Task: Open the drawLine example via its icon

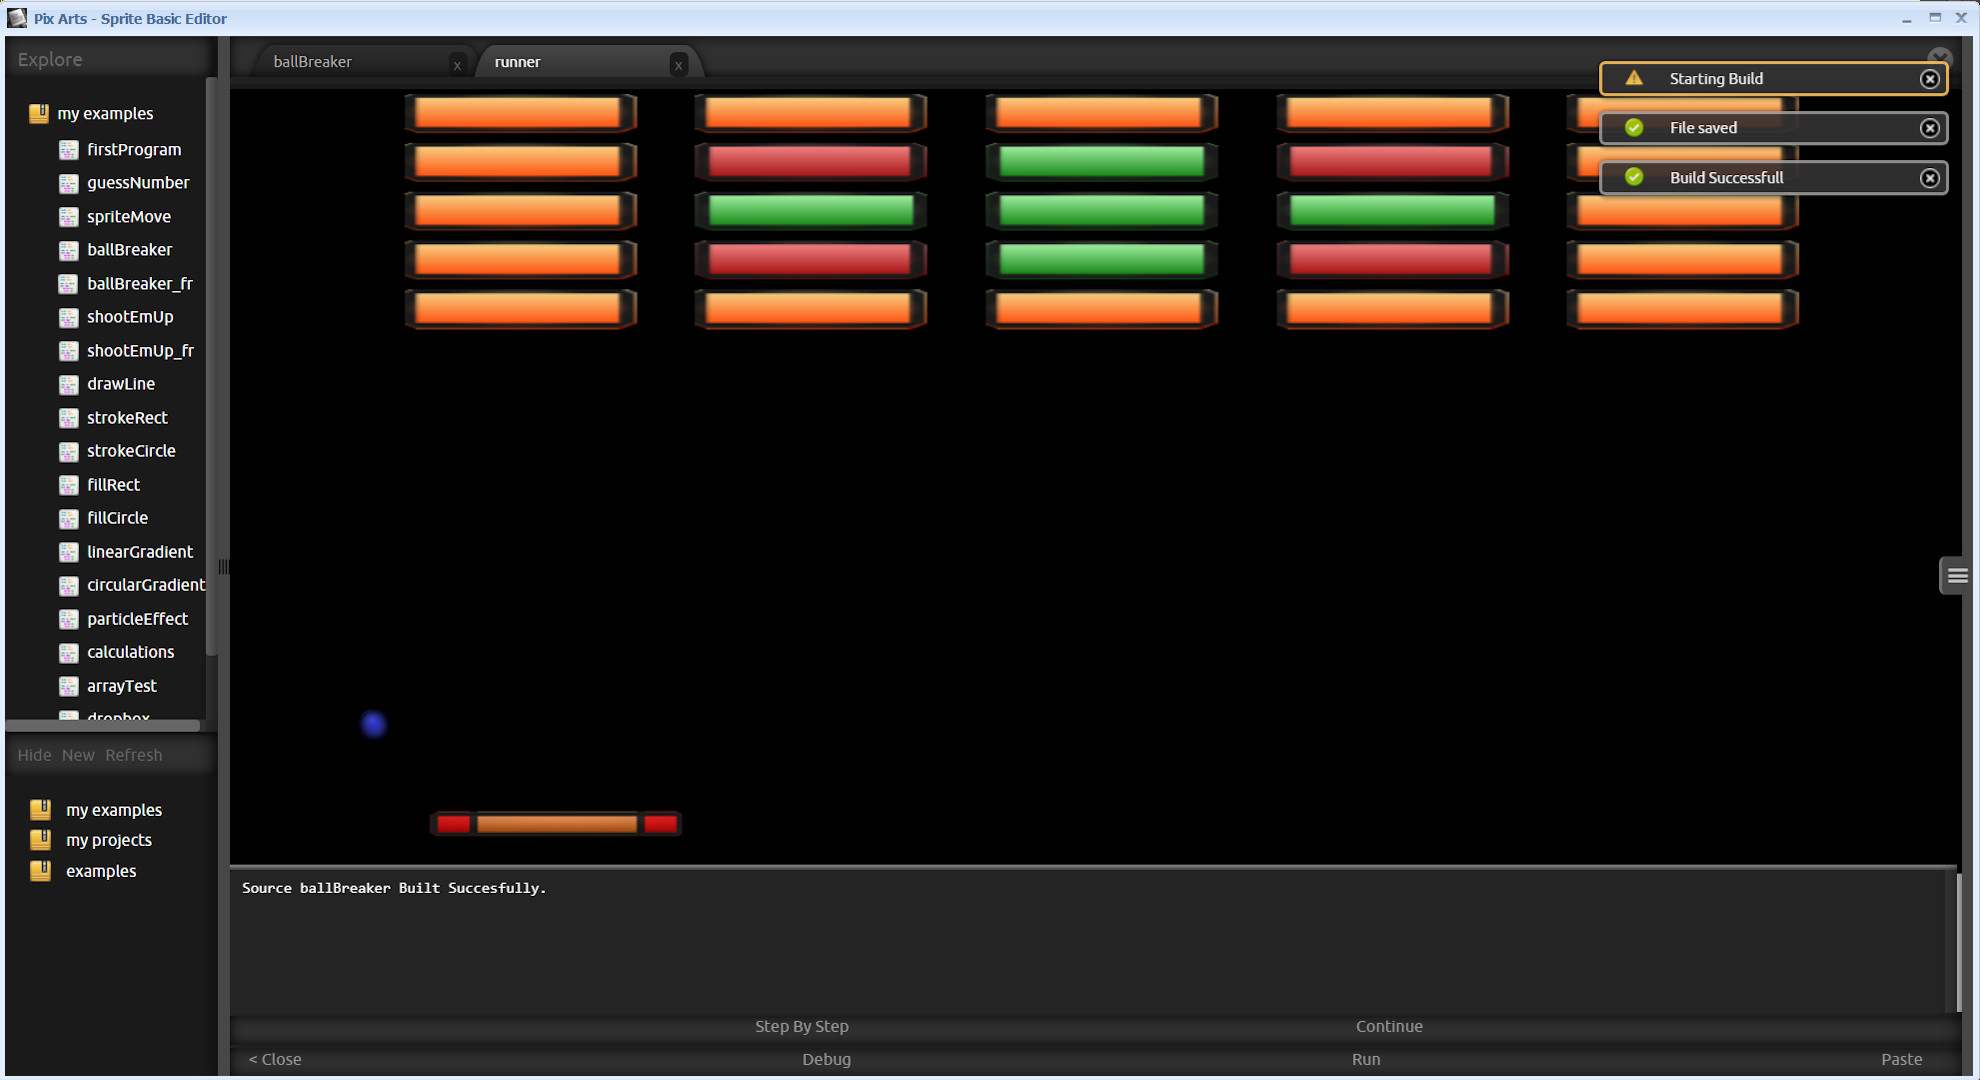Action: click(x=68, y=384)
